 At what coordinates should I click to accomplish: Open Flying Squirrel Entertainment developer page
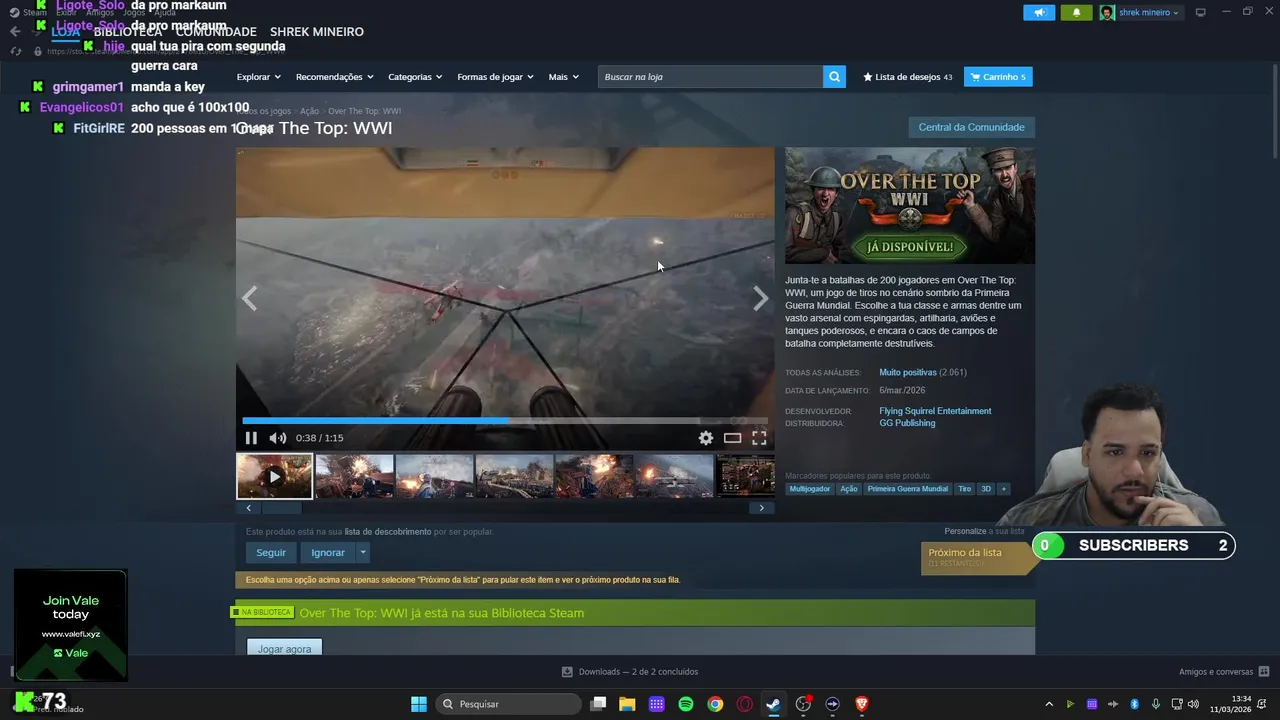point(935,411)
